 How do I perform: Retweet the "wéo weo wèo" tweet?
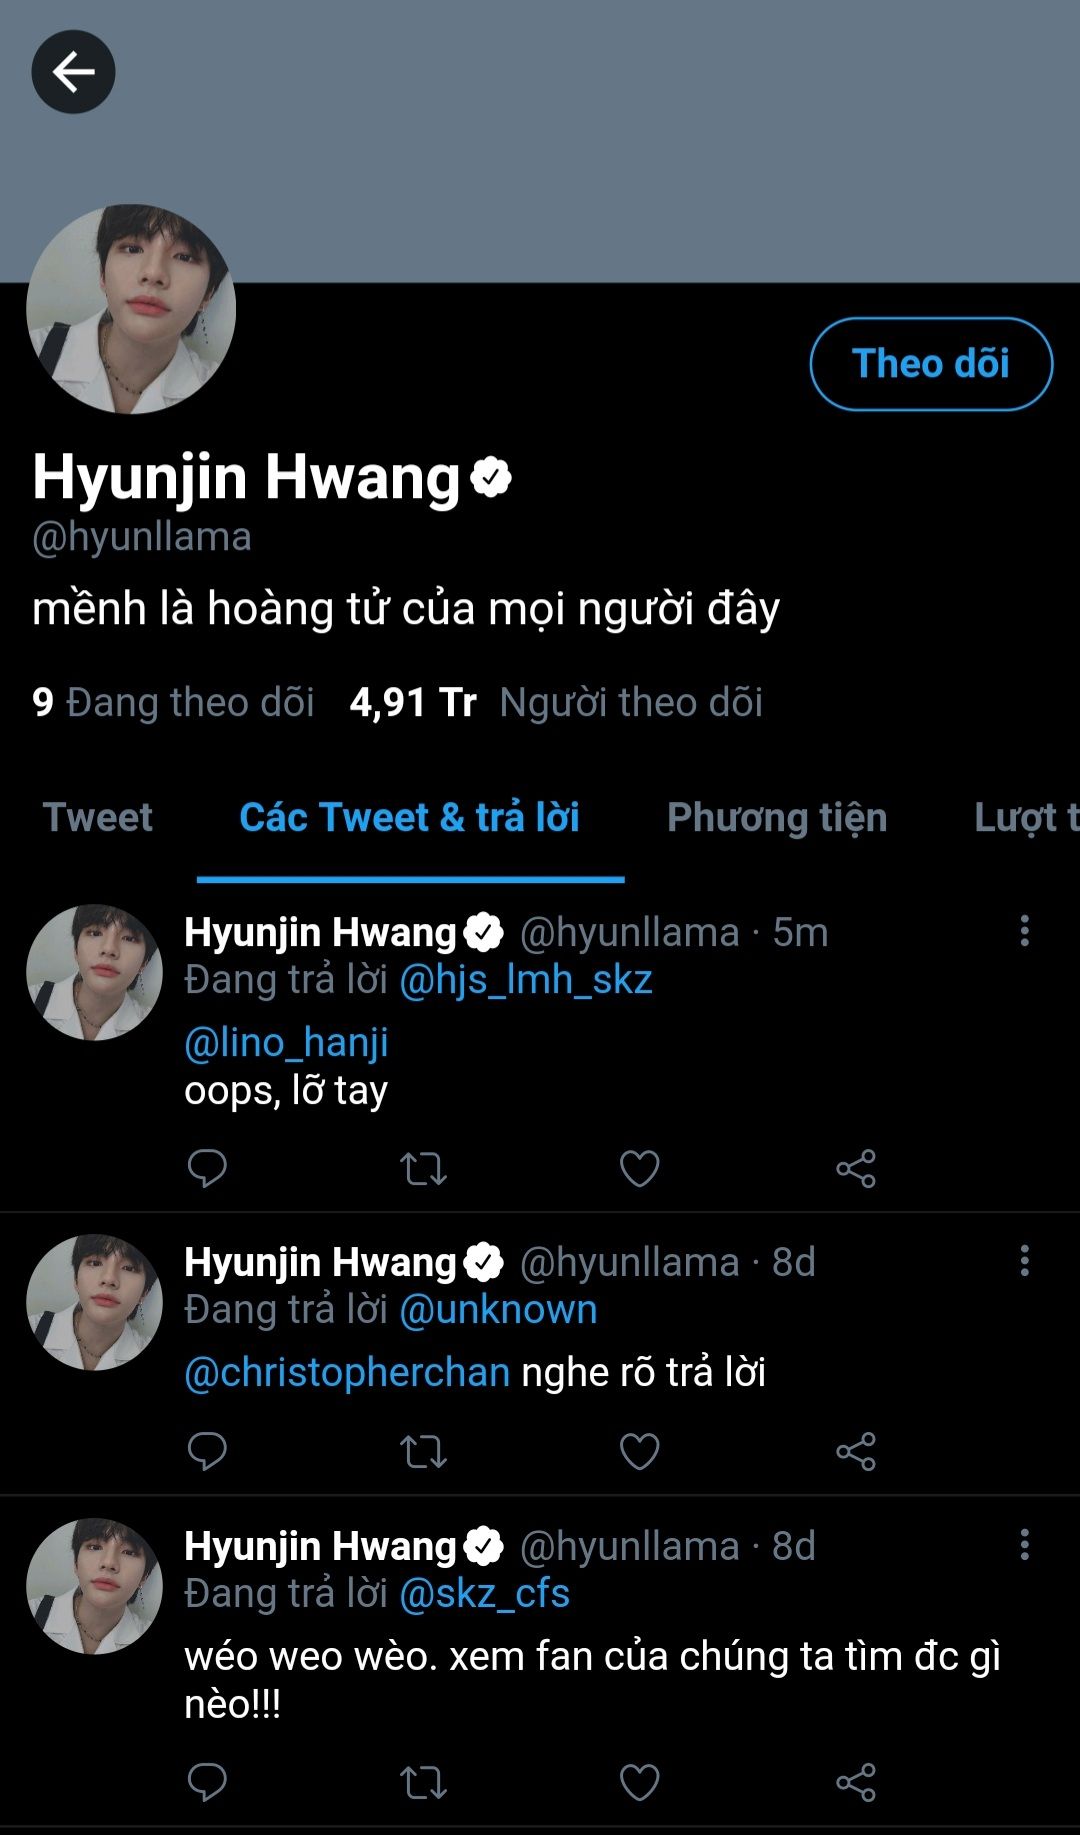[423, 1782]
